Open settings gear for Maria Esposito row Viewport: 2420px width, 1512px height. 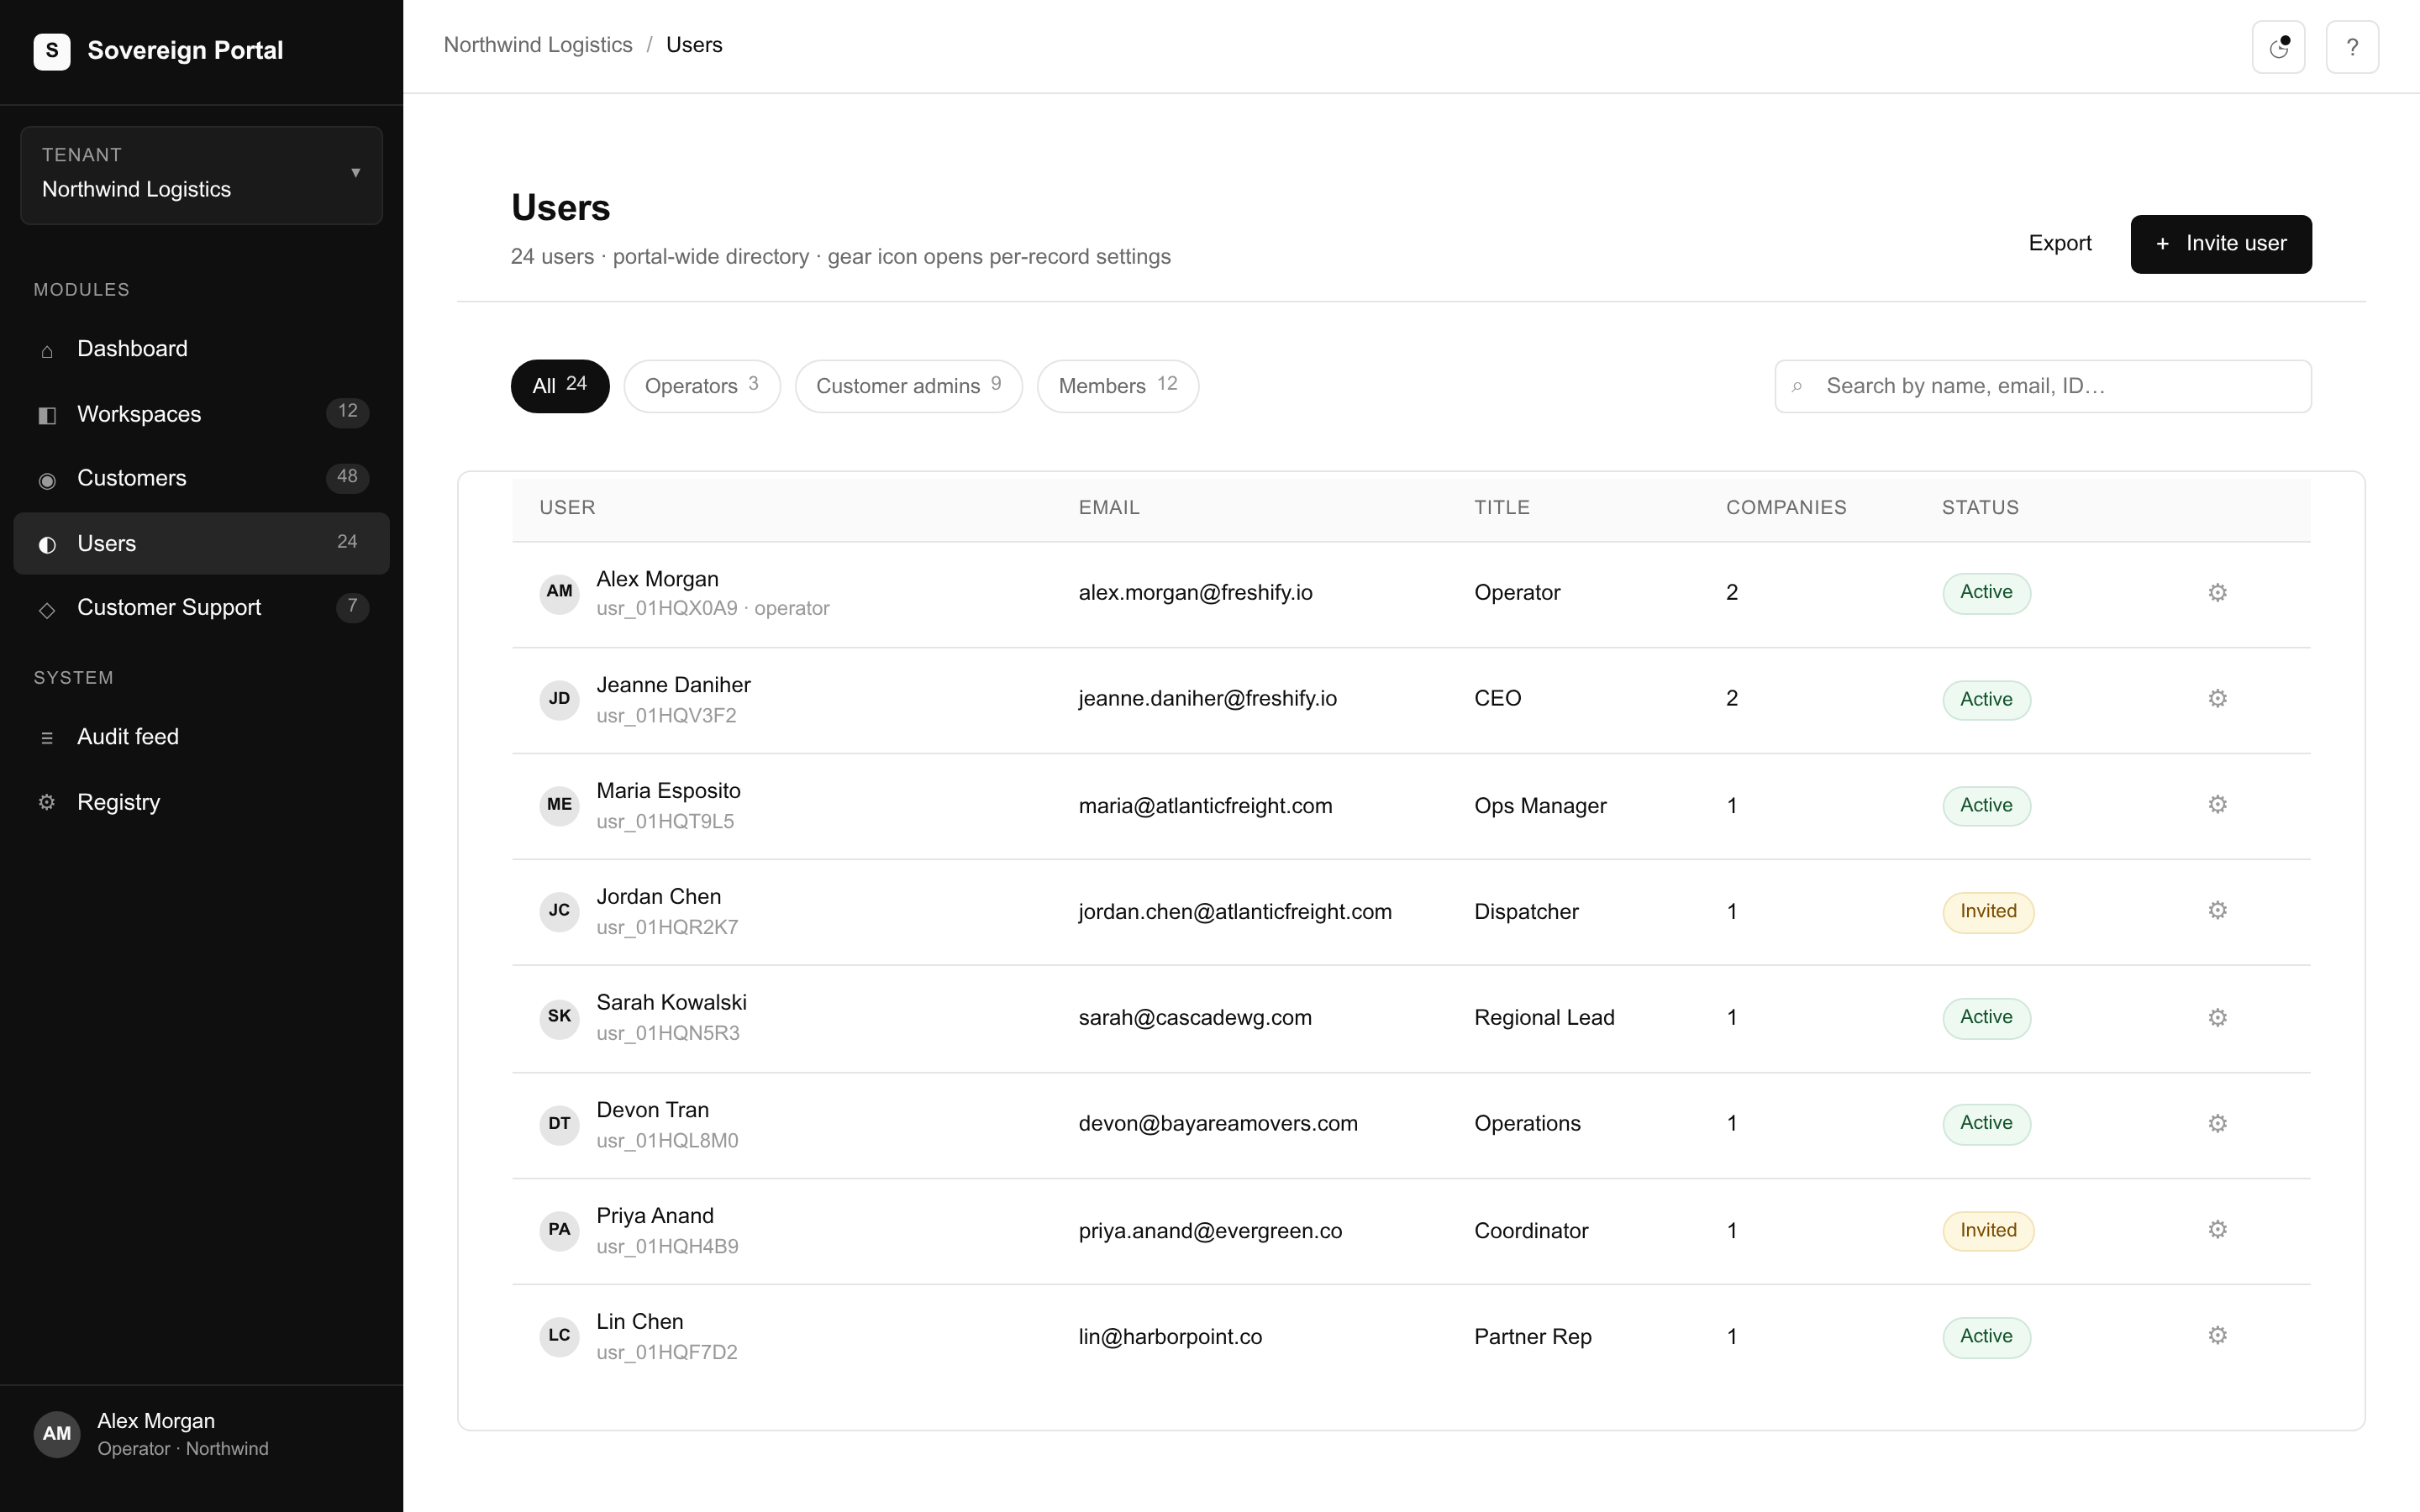[x=2217, y=805]
